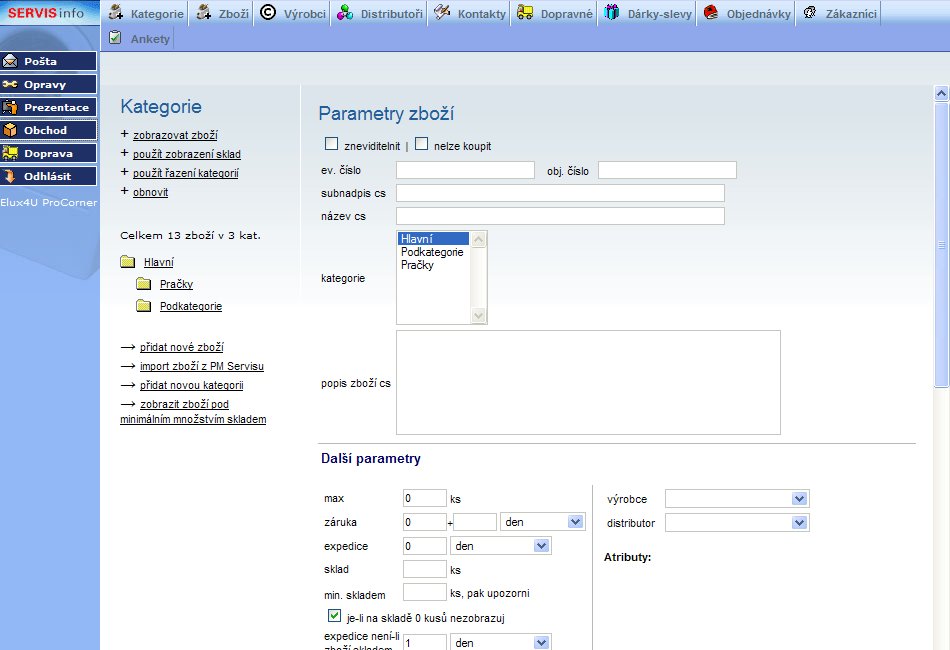The width and height of the screenshot is (950, 650).
Task: Click the Dopravné truck icon
Action: point(525,12)
